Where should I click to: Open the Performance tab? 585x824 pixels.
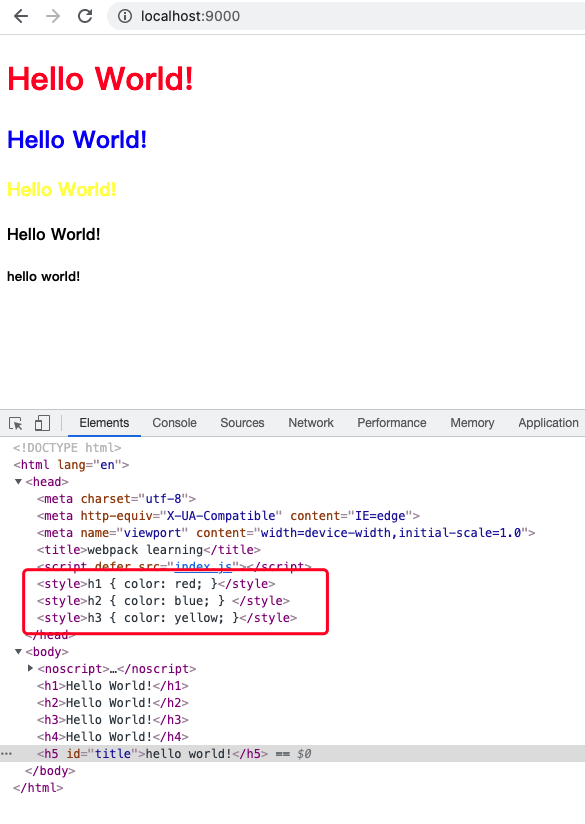pyautogui.click(x=392, y=423)
